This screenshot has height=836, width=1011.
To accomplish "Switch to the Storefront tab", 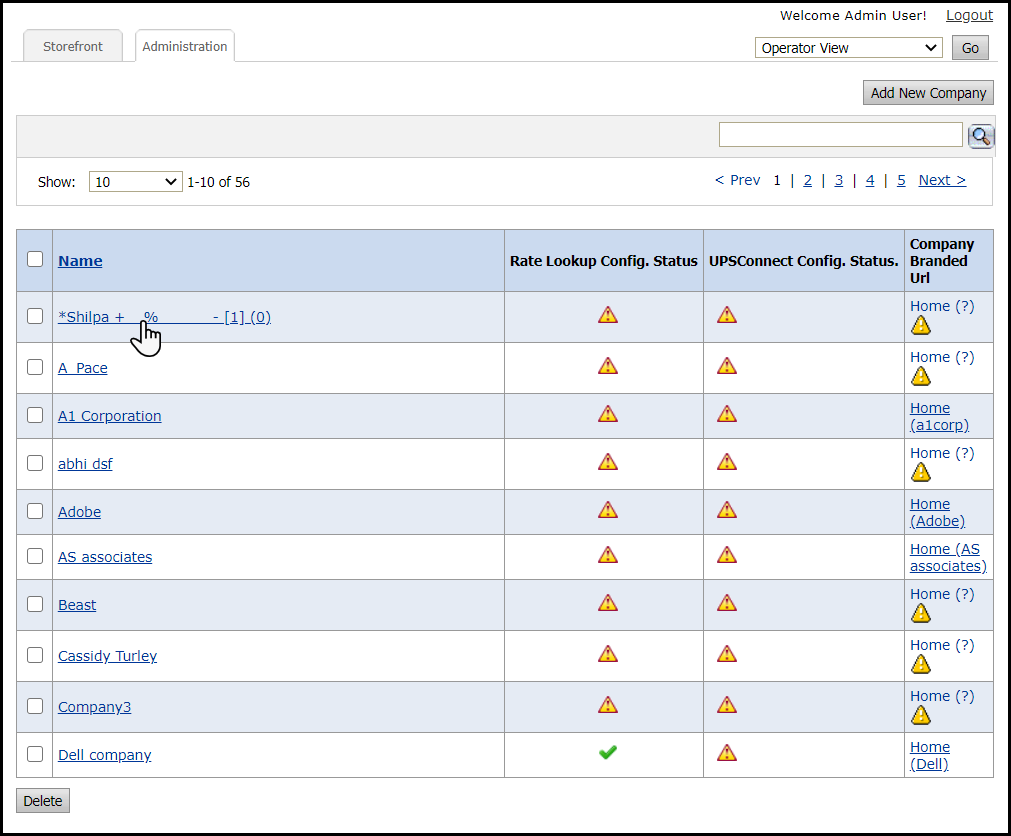I will [72, 47].
